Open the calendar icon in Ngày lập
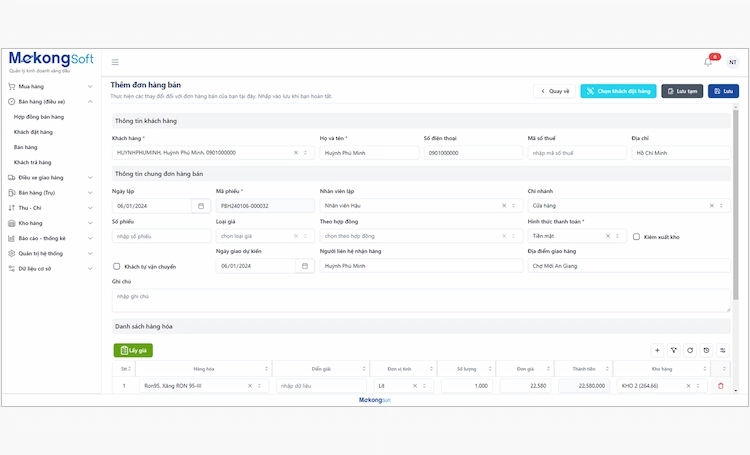 click(201, 206)
